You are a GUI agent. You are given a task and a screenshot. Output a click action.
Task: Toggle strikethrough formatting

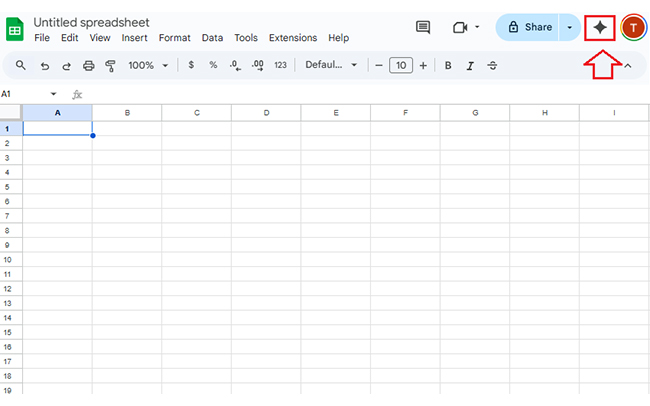coord(492,65)
